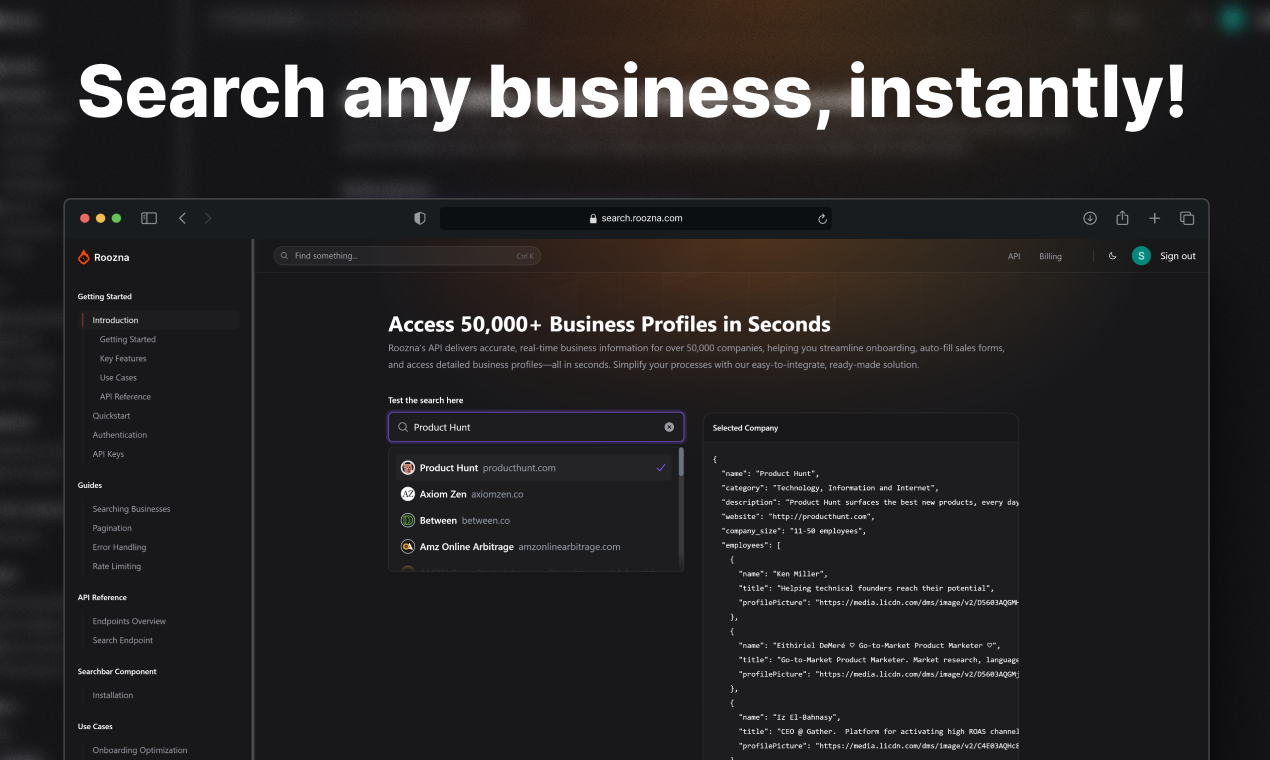Click the address bar search.roozna.com
Viewport: 1270px width, 760px height.
(x=635, y=218)
